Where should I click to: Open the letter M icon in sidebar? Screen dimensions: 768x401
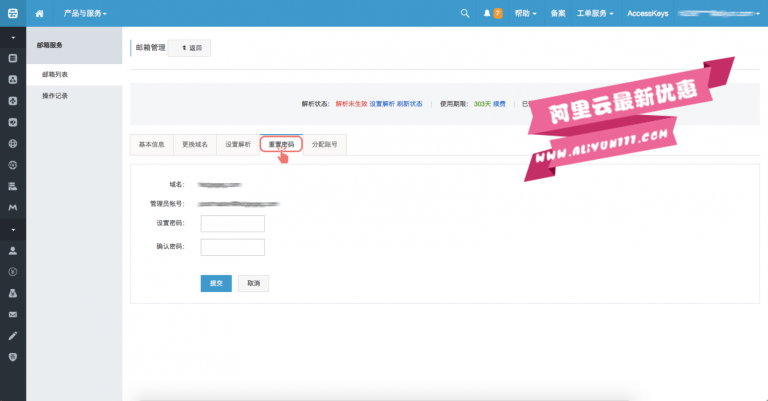(13, 208)
